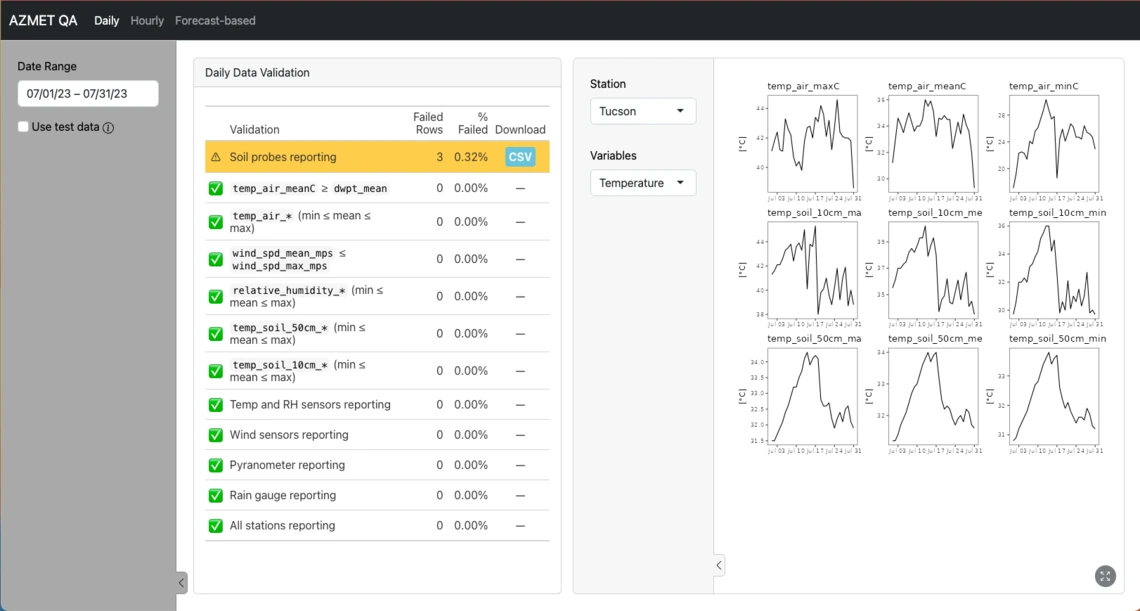Click the Validation column header
Viewport: 1140px width, 611px height.
(x=254, y=129)
